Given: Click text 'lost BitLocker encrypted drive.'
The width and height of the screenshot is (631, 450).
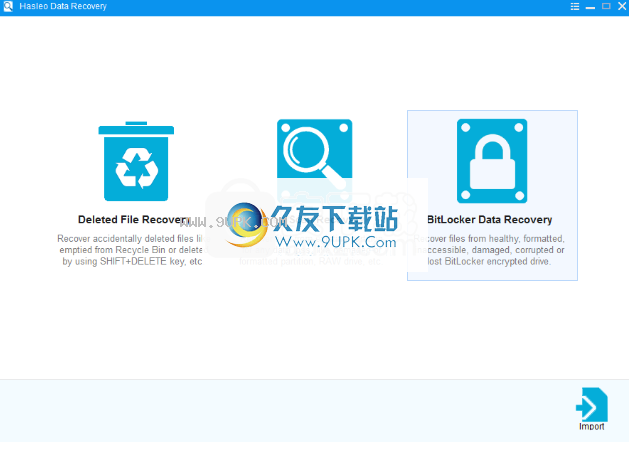Looking at the screenshot, I should click(489, 262).
